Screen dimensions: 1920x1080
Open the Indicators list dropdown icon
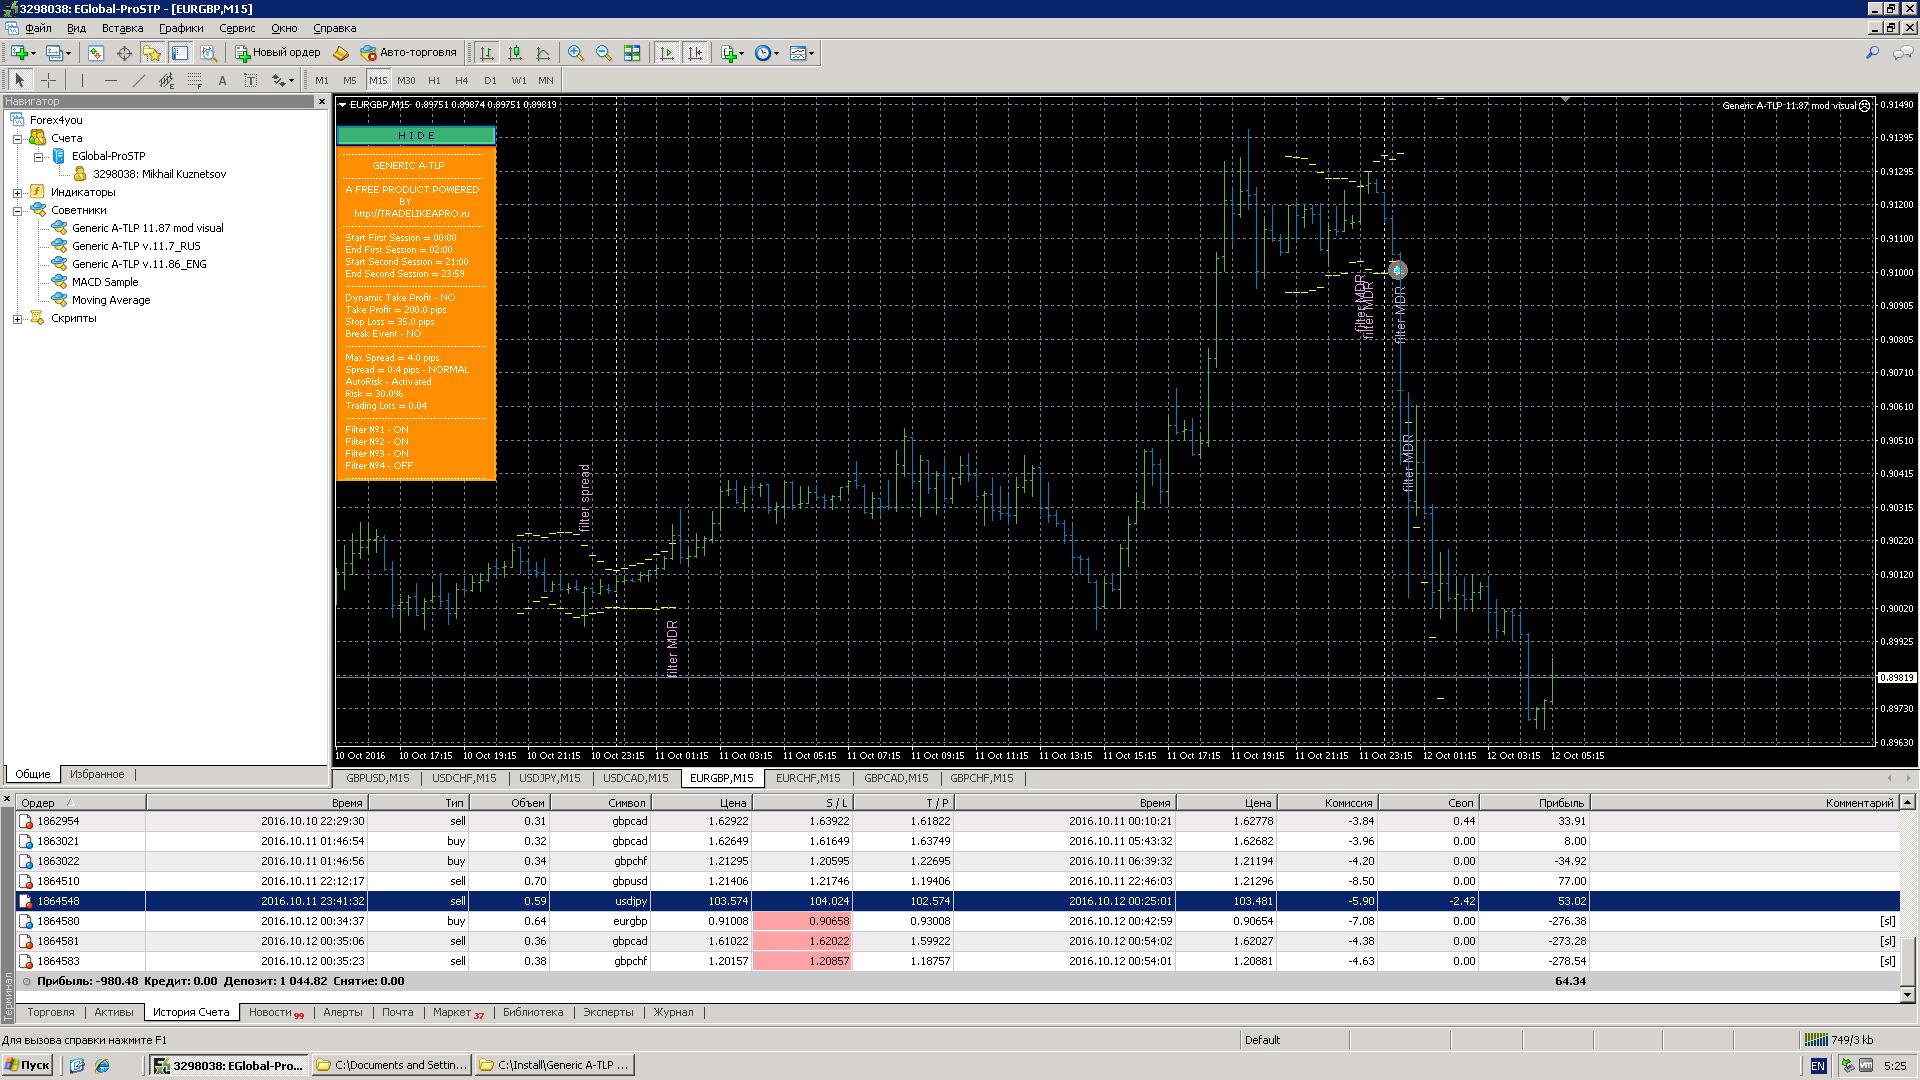(x=732, y=53)
